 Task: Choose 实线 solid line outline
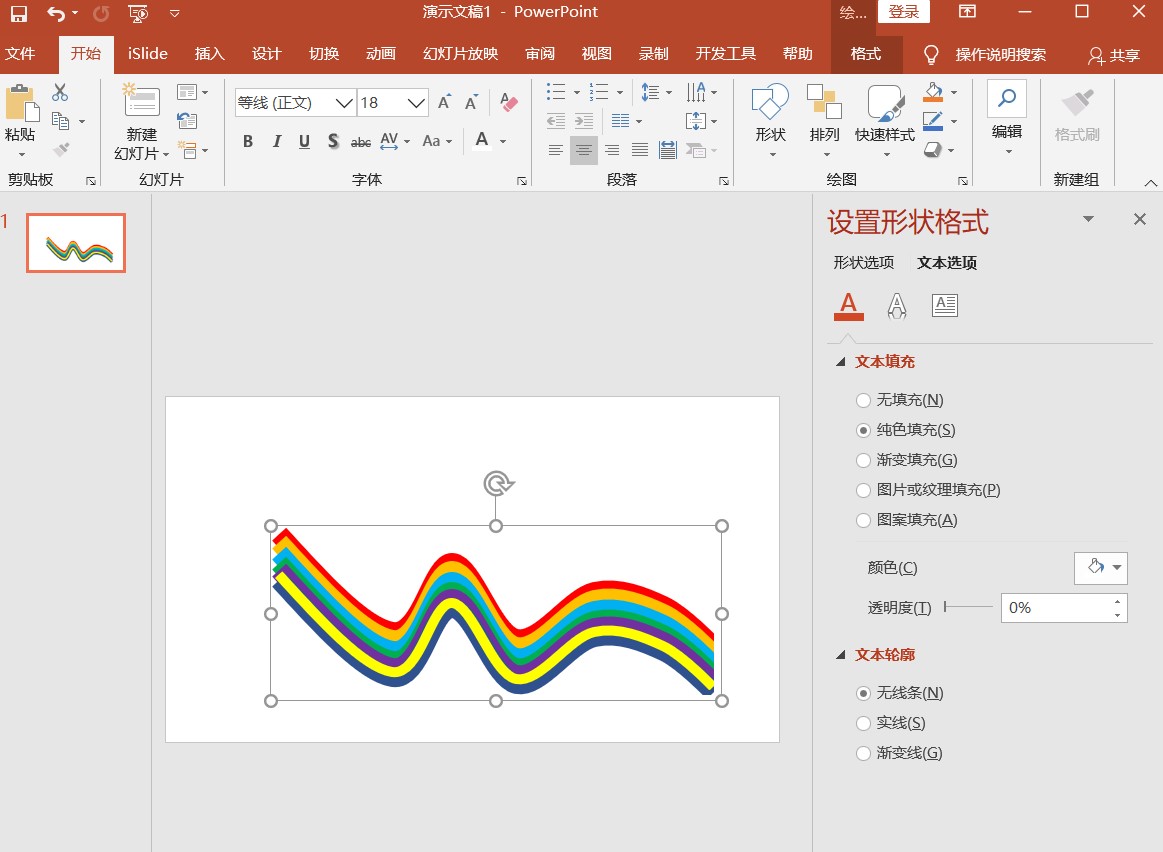point(864,723)
